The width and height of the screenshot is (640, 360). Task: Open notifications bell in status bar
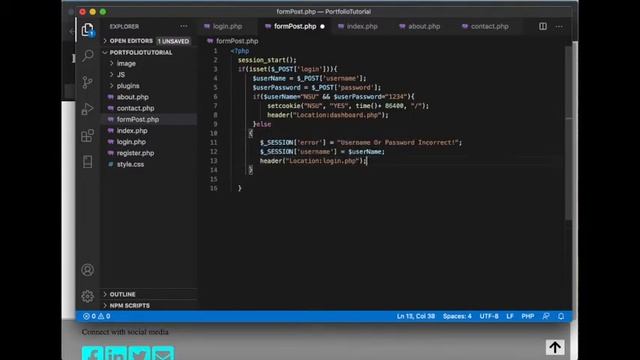tap(561, 316)
